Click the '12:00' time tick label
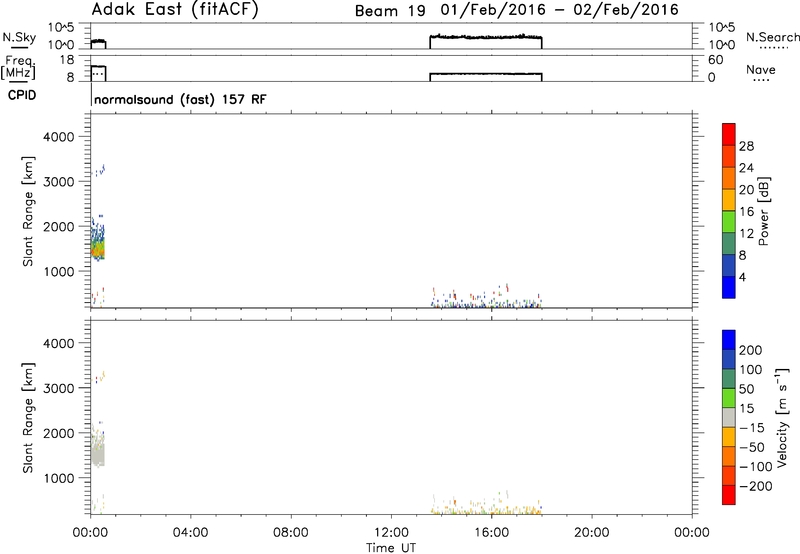The width and height of the screenshot is (800, 554). click(391, 533)
